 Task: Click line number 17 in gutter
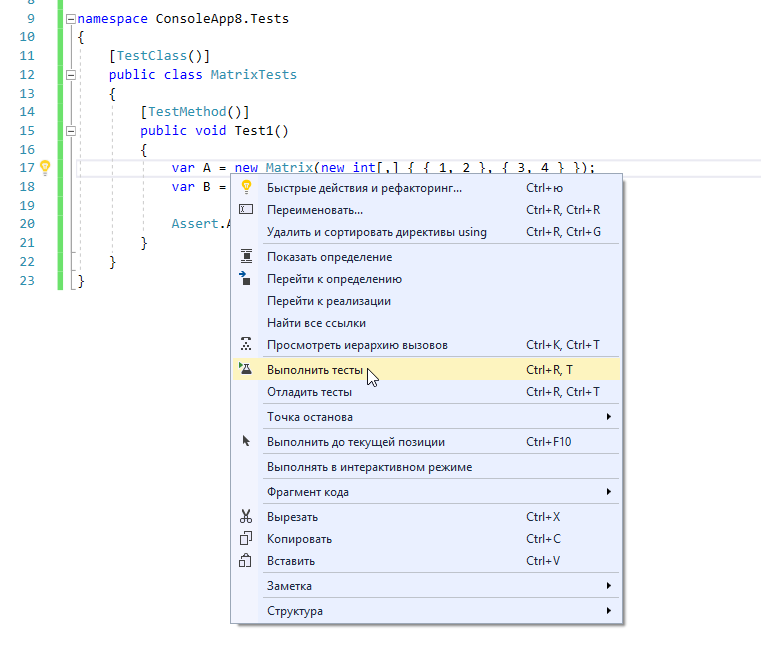pyautogui.click(x=27, y=168)
